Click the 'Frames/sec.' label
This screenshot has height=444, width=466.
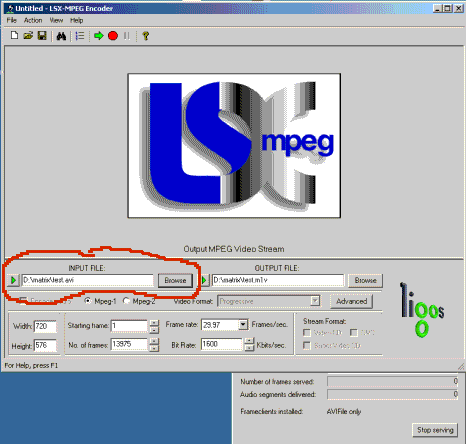coord(270,324)
